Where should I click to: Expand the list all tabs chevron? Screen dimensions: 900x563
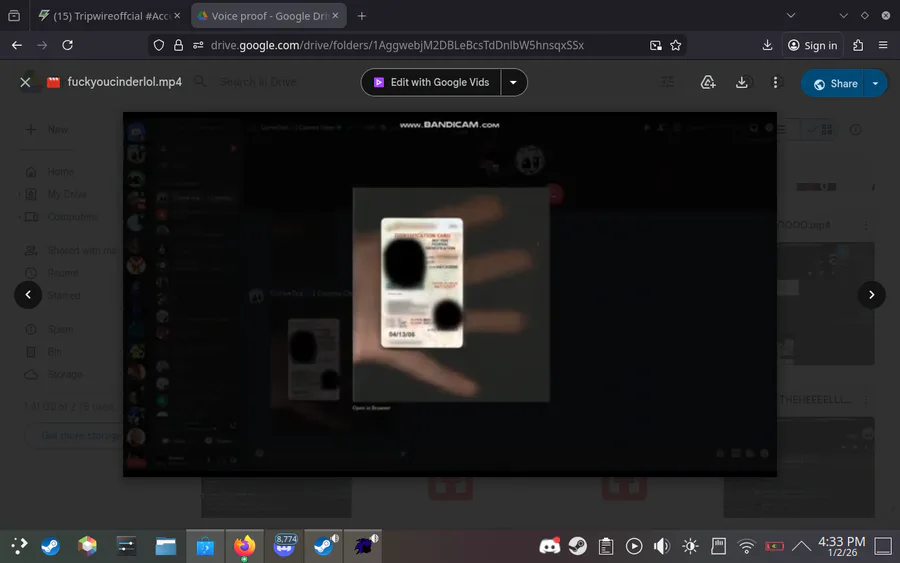click(x=791, y=15)
